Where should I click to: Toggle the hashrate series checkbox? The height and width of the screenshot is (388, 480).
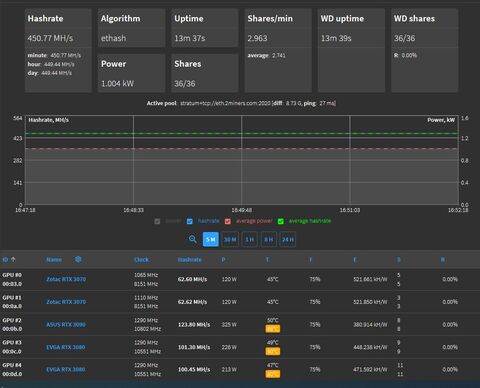click(190, 221)
